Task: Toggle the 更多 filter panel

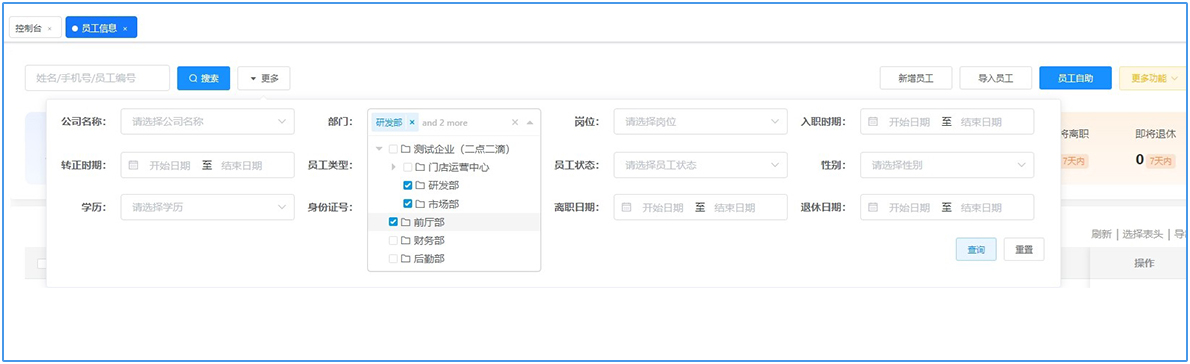Action: (x=263, y=78)
